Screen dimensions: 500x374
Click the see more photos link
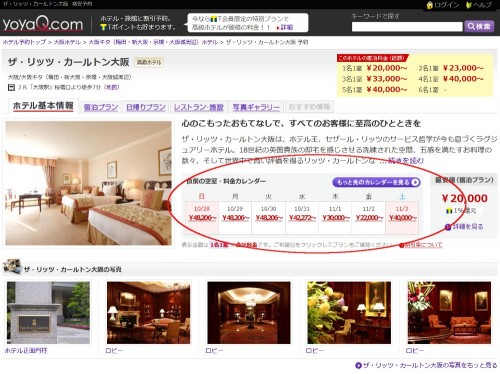[x=426, y=365]
